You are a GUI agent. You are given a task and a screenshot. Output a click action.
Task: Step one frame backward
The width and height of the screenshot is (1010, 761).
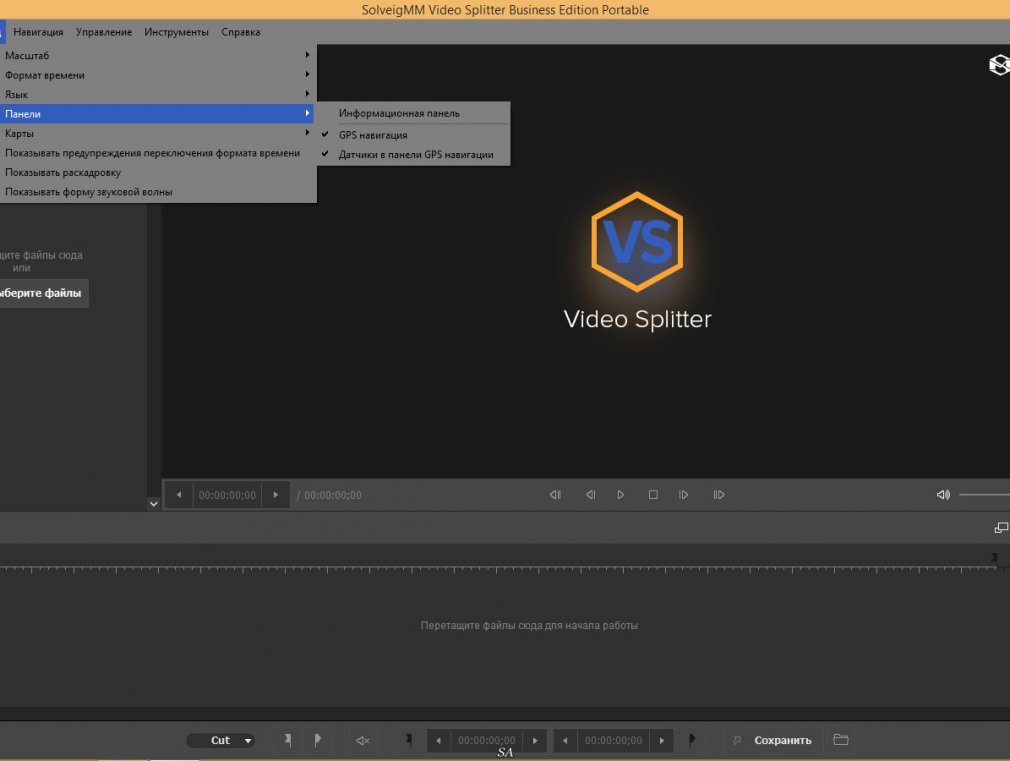pos(590,495)
